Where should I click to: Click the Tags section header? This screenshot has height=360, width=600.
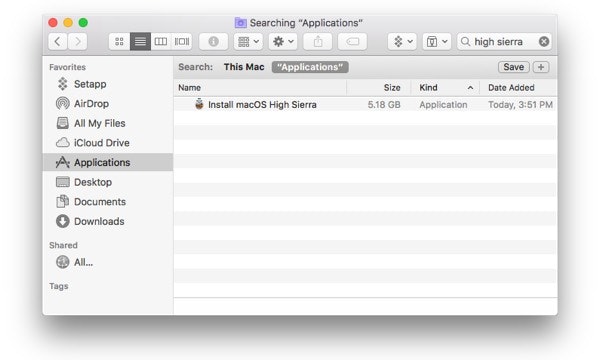[59, 286]
